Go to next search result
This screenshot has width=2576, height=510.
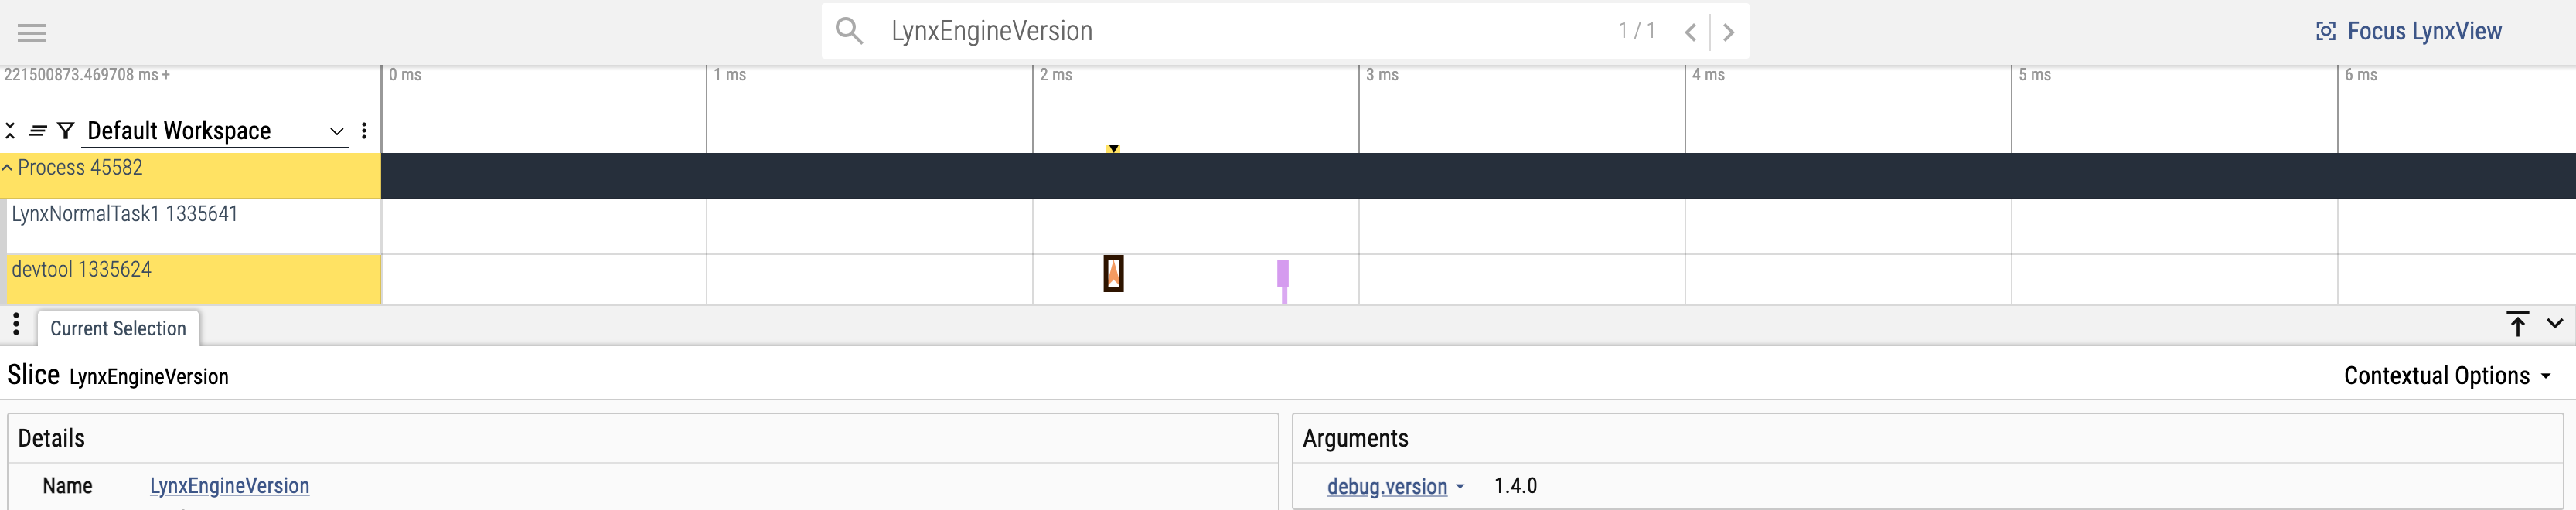[1728, 32]
